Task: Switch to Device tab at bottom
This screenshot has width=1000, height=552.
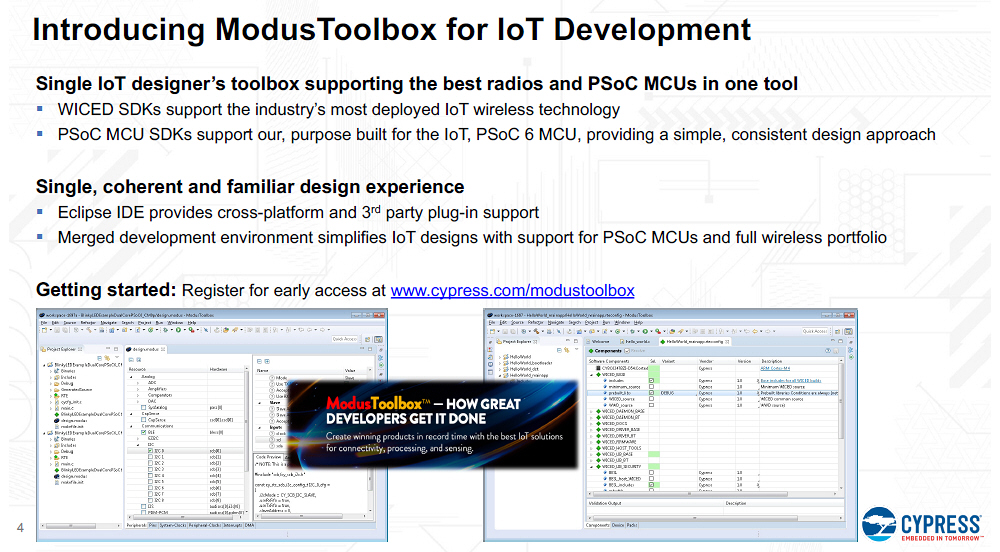Action: [x=618, y=525]
